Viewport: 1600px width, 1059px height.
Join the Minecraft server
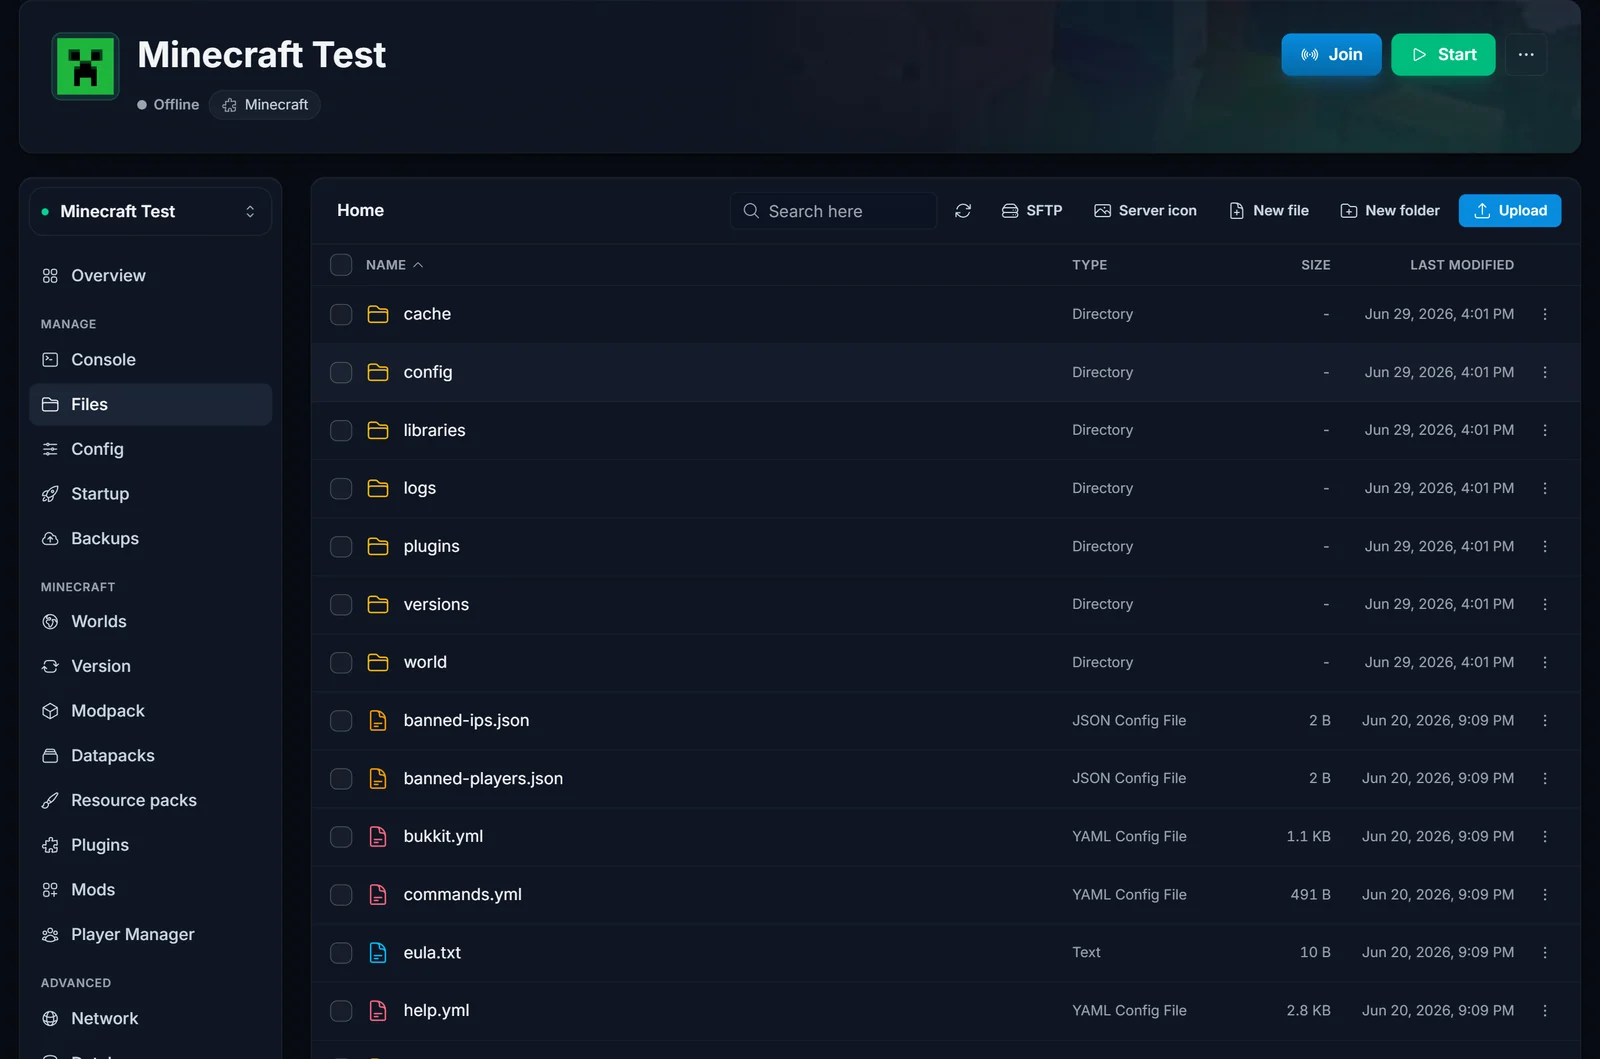tap(1331, 55)
